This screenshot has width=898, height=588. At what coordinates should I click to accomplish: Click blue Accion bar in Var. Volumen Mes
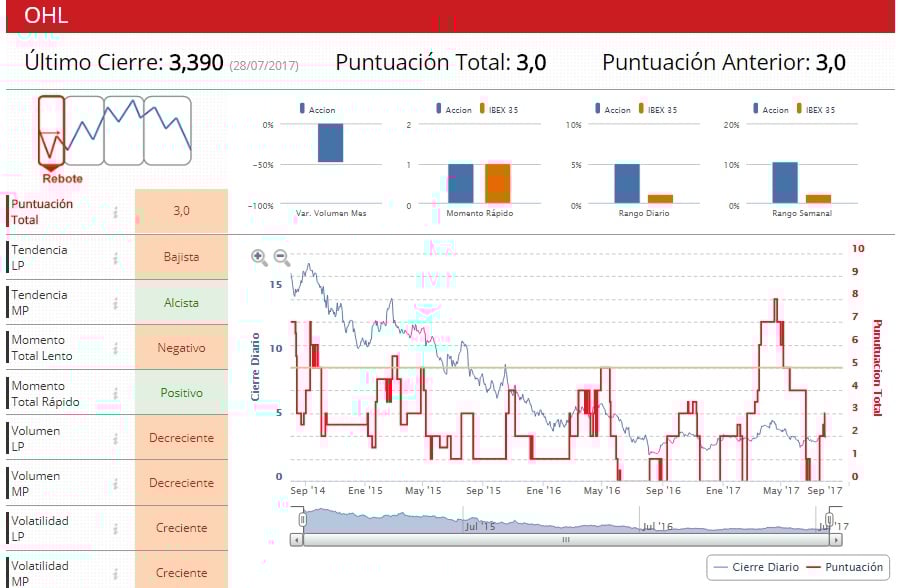(330, 143)
